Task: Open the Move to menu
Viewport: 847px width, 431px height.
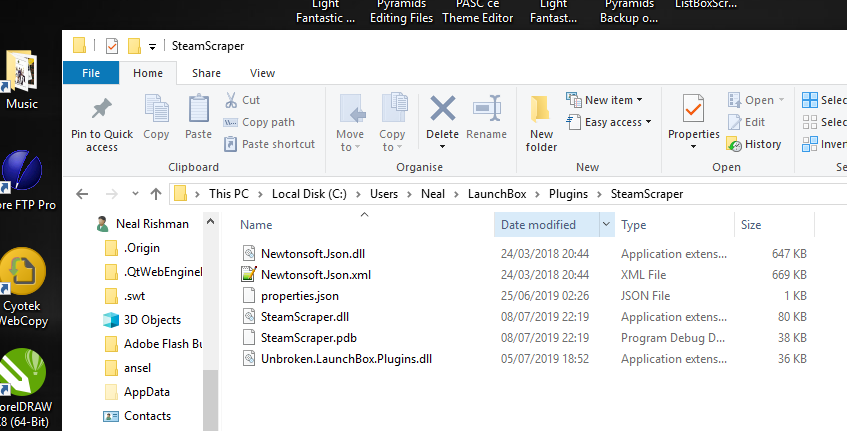Action: pyautogui.click(x=350, y=123)
